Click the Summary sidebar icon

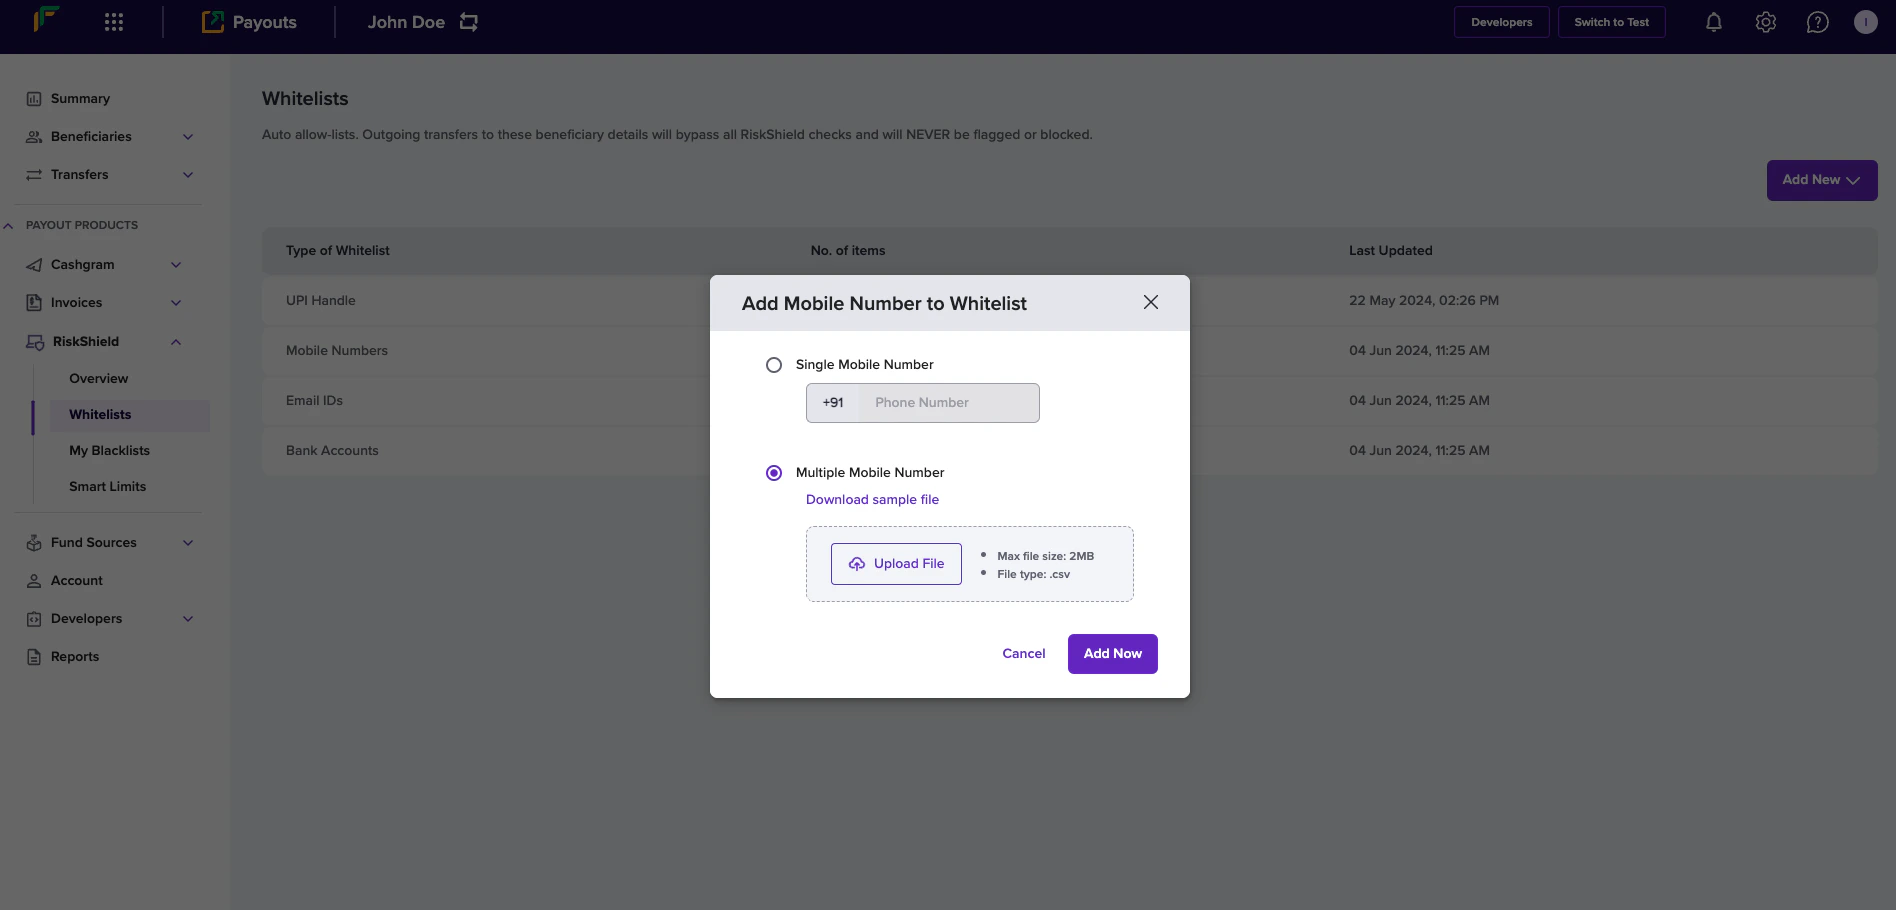tap(34, 99)
